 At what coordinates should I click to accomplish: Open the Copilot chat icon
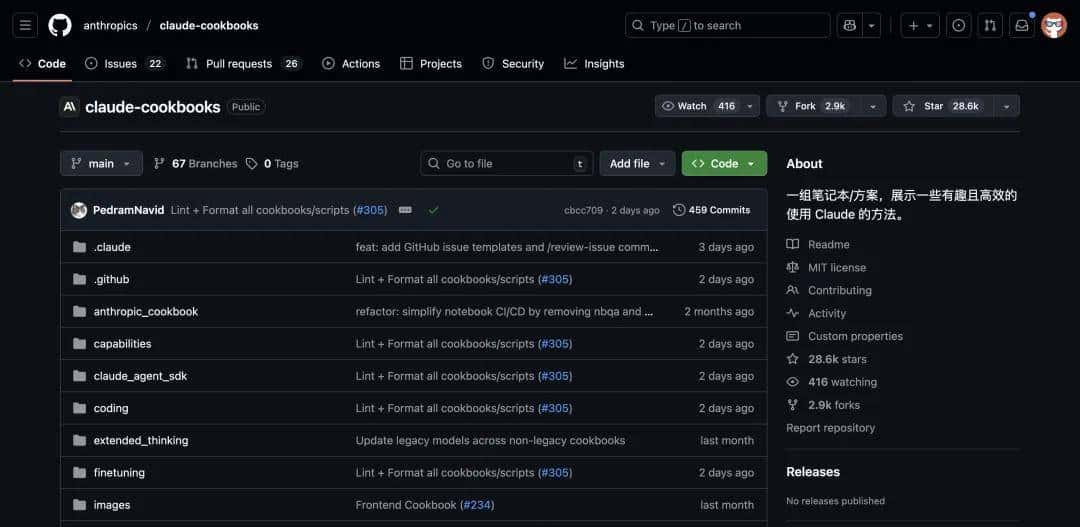coord(849,25)
